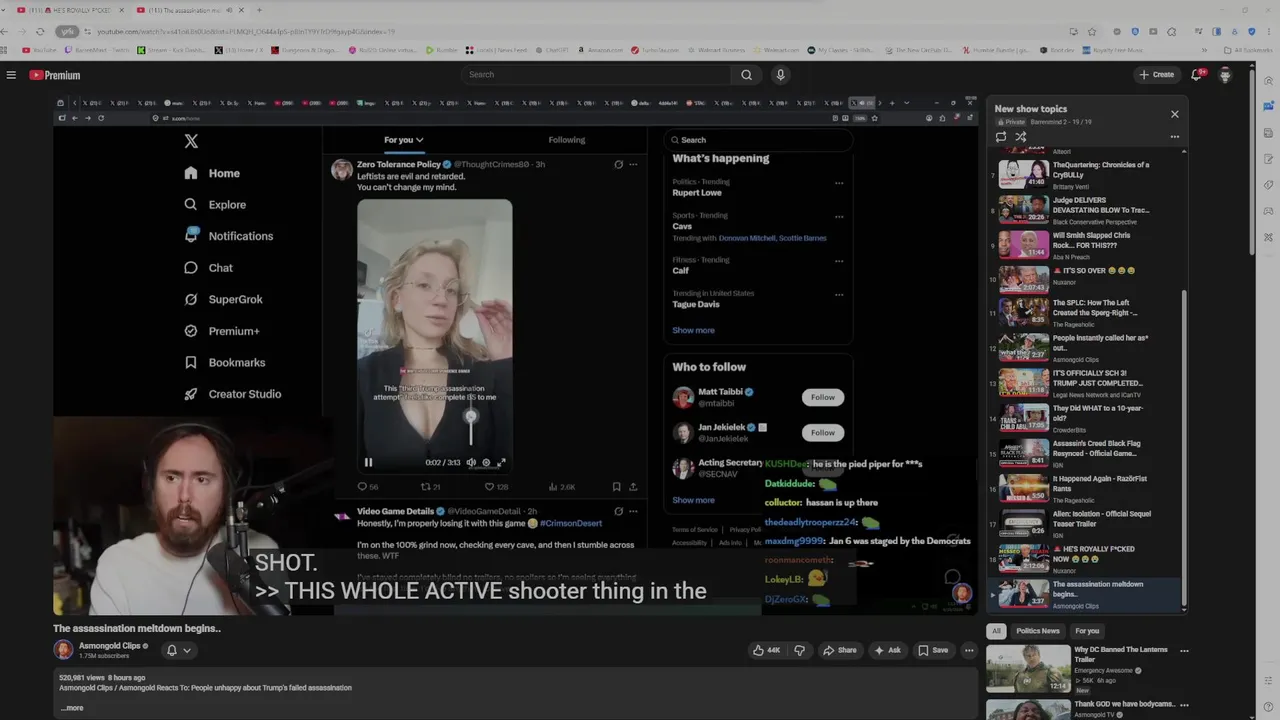Go to YouTube Premium home logo
This screenshot has height=720, width=1280.
tap(55, 75)
